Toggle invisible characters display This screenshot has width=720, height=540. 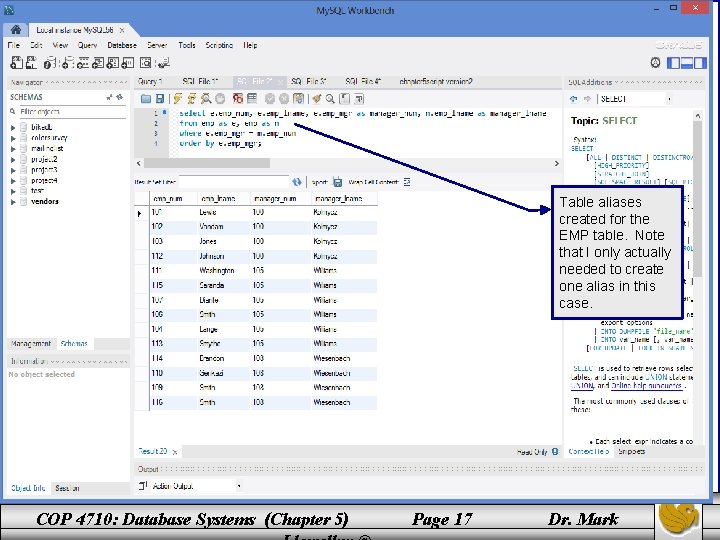(x=344, y=99)
